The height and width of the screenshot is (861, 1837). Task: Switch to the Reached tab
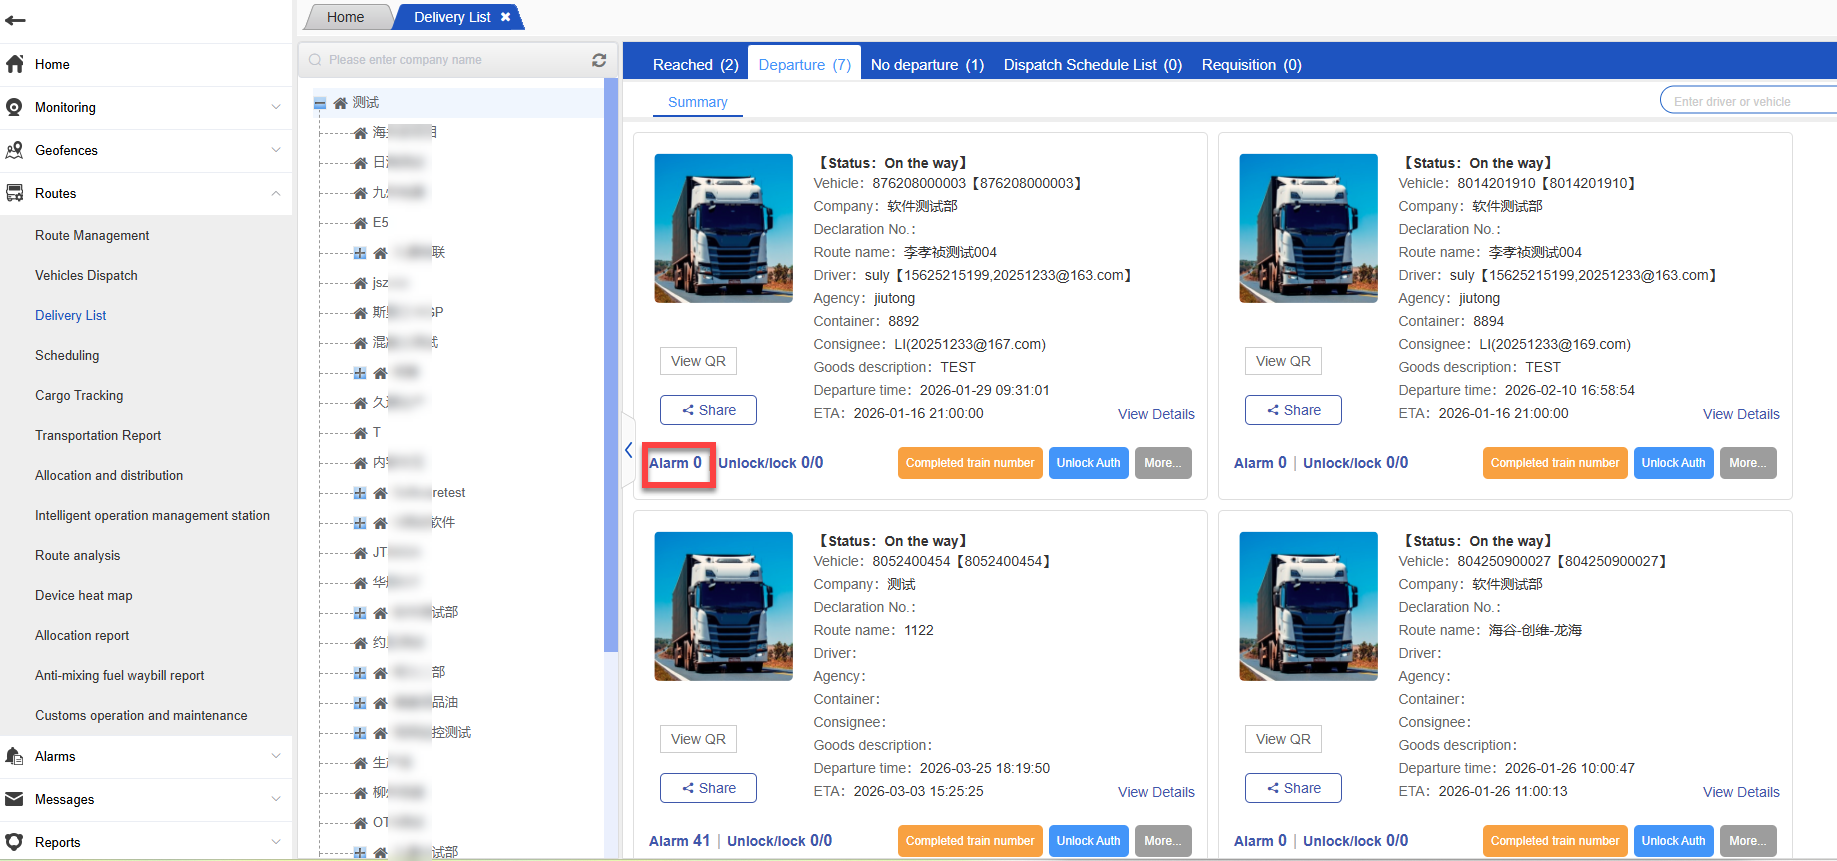[x=695, y=65]
